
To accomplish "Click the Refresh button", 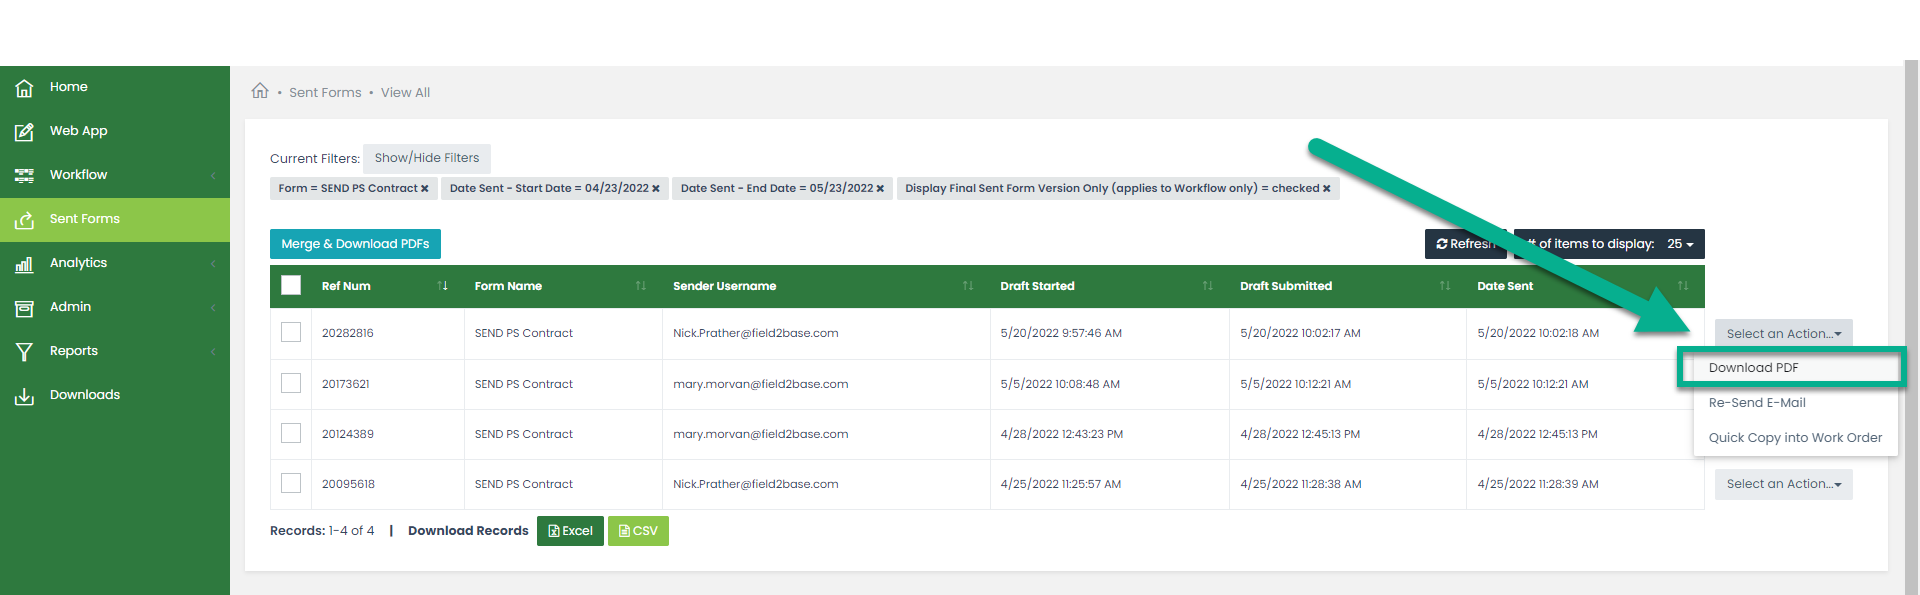I will click(x=1466, y=244).
